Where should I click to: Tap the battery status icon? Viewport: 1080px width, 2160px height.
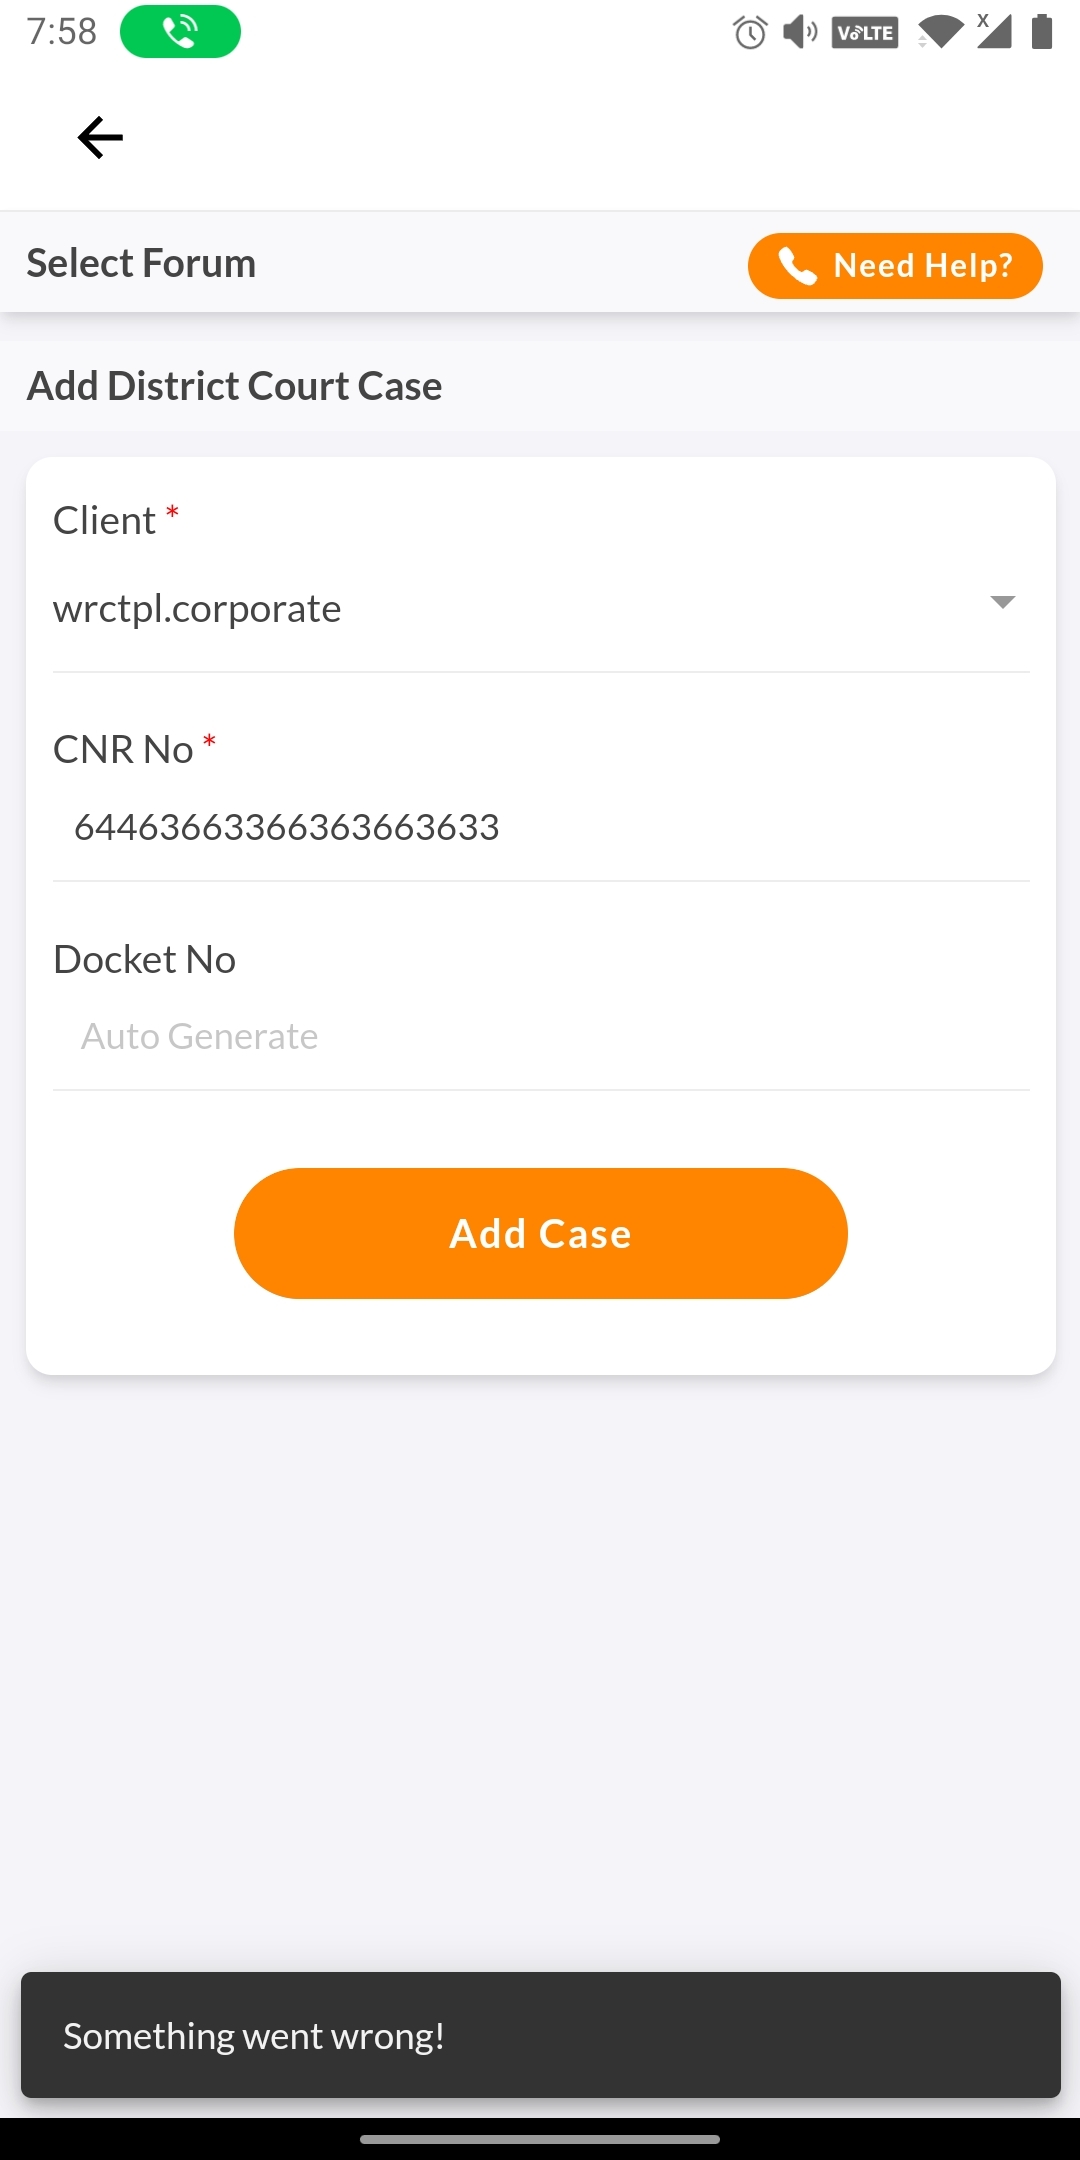tap(1042, 32)
